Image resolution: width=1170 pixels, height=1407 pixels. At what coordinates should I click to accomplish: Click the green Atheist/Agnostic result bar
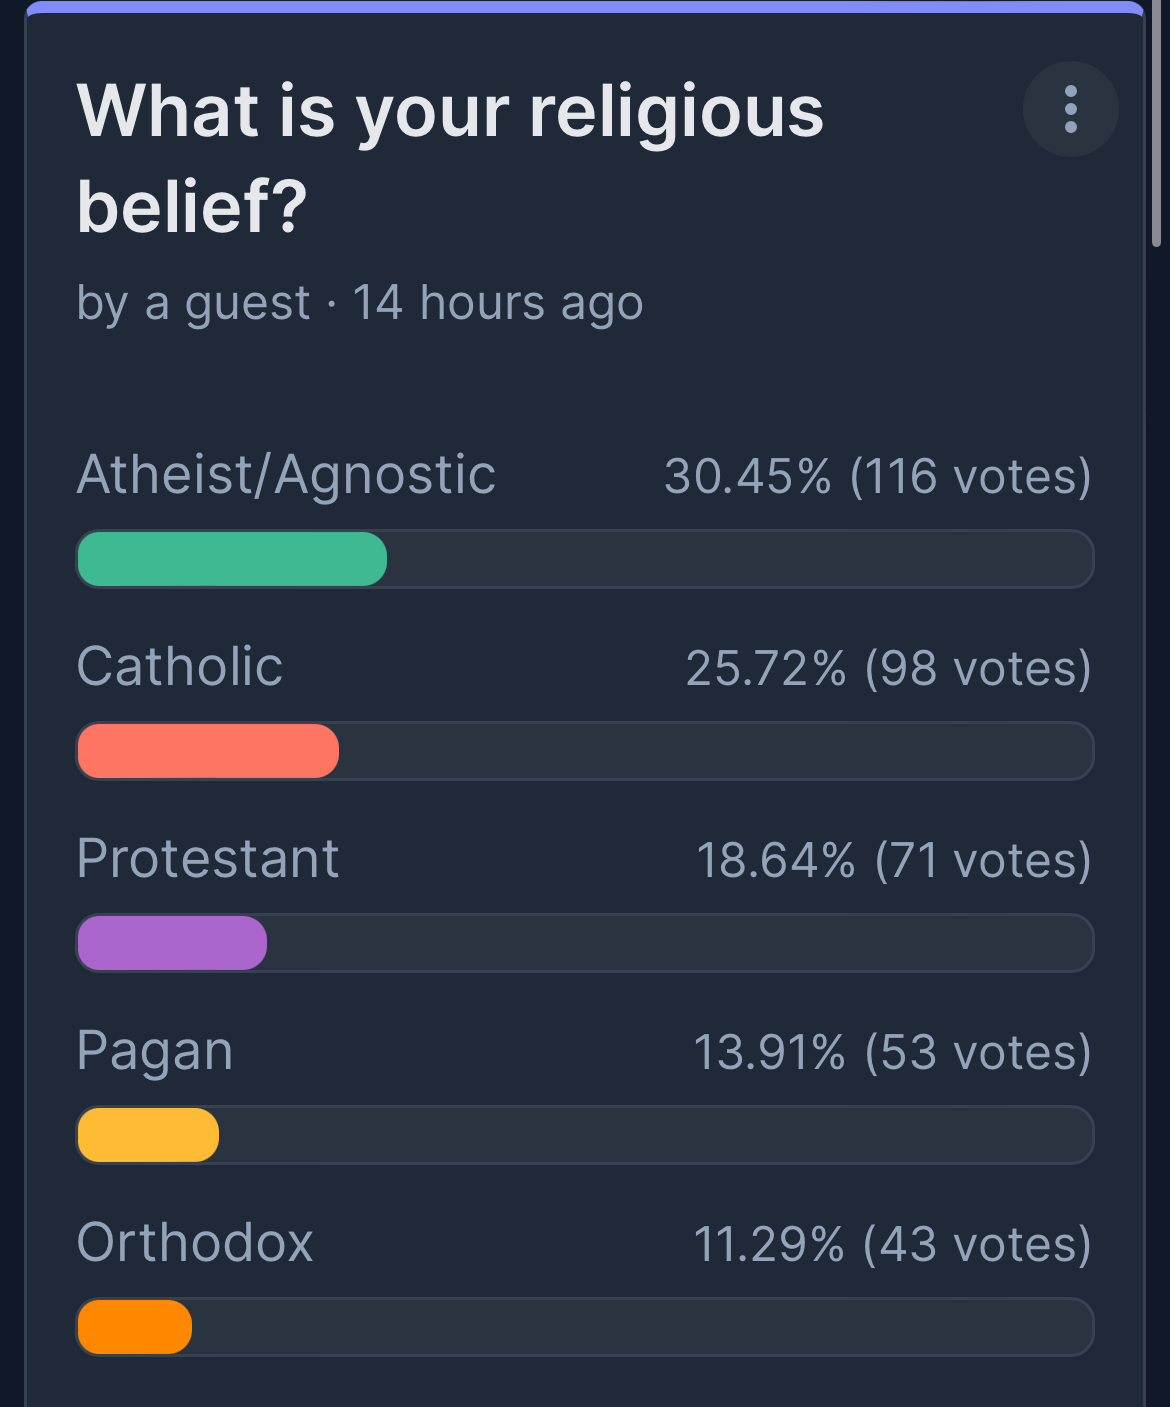point(232,559)
